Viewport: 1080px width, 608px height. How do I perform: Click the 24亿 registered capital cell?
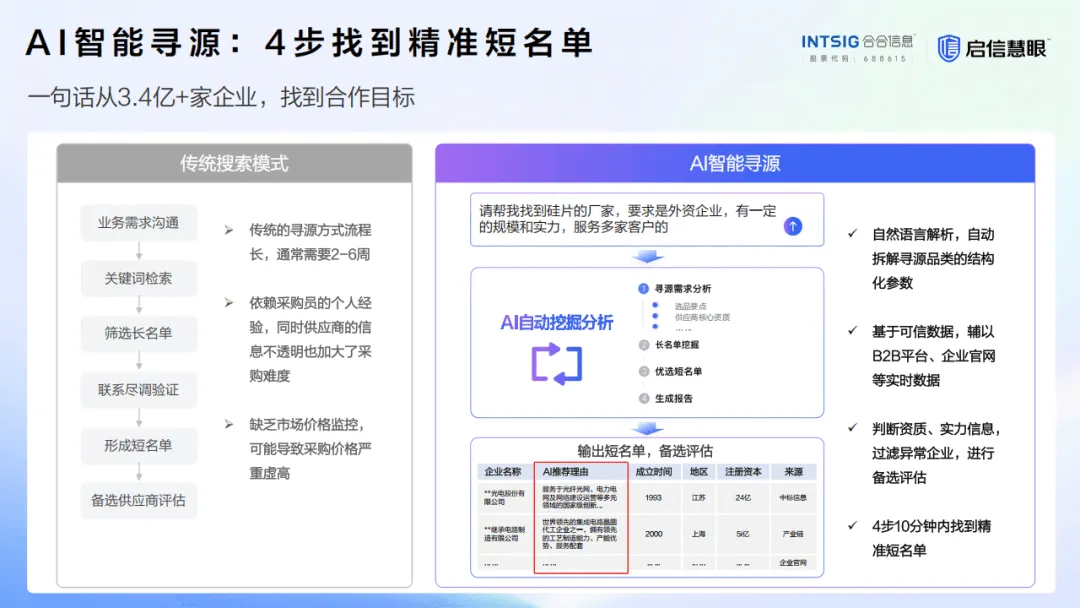(742, 497)
